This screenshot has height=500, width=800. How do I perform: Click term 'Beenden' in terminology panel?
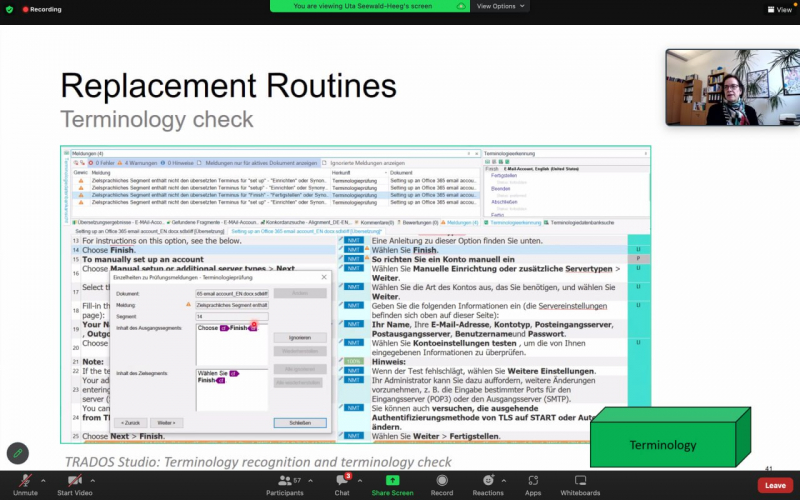(501, 189)
